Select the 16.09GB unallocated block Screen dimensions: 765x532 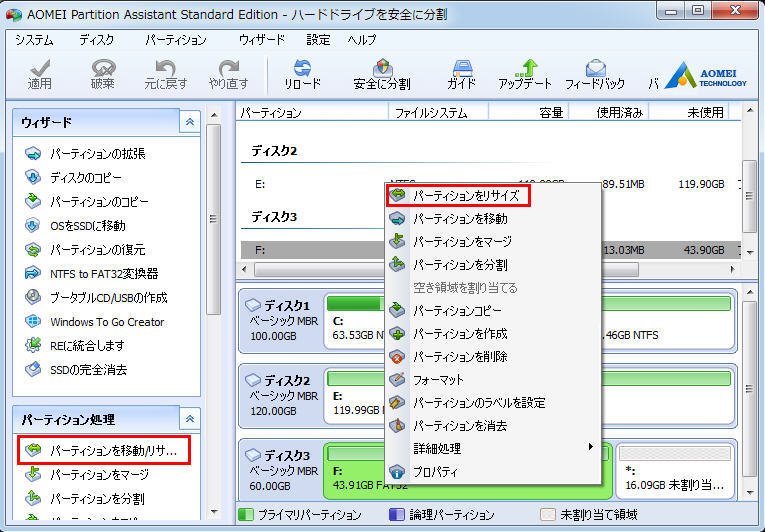point(675,471)
